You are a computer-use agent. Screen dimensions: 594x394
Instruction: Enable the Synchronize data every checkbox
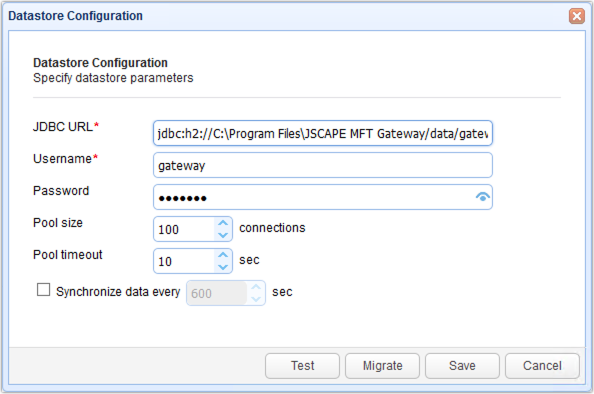(43, 290)
